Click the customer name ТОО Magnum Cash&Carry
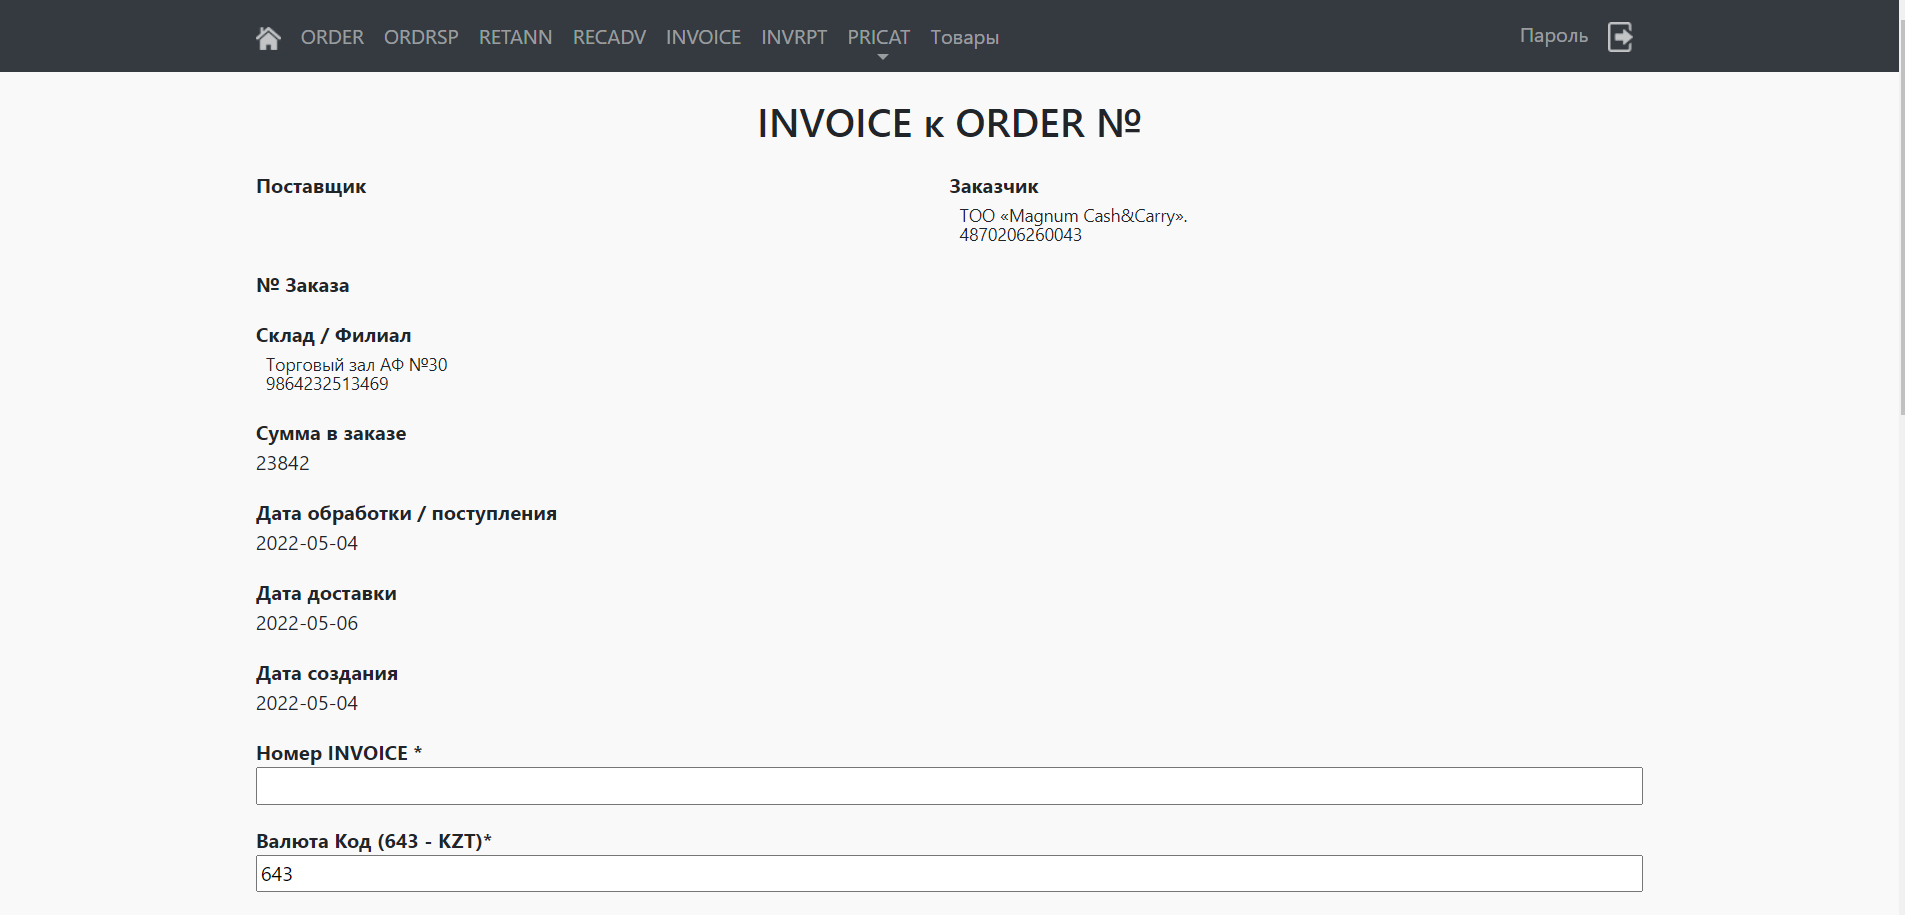This screenshot has width=1905, height=915. coord(1072,216)
